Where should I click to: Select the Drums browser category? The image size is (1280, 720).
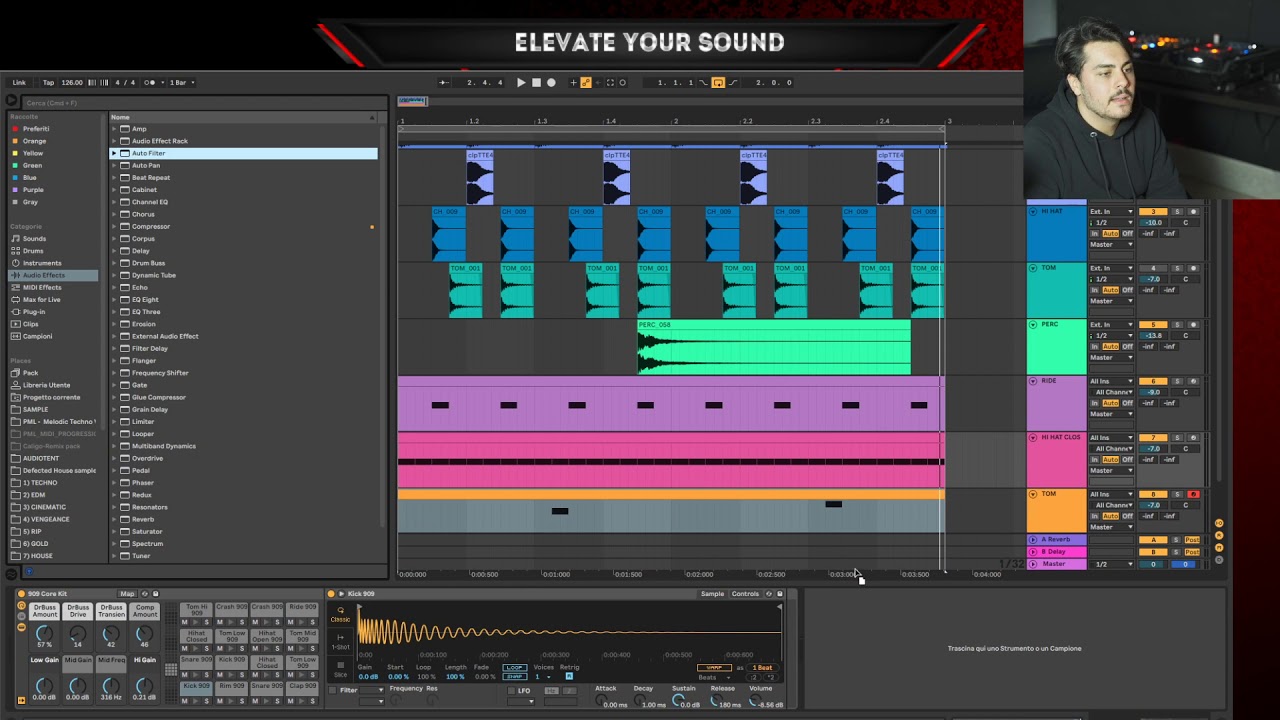(x=33, y=251)
